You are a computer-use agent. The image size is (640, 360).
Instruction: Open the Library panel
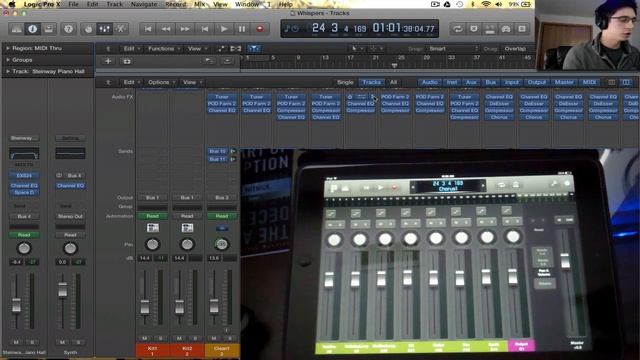[16, 29]
